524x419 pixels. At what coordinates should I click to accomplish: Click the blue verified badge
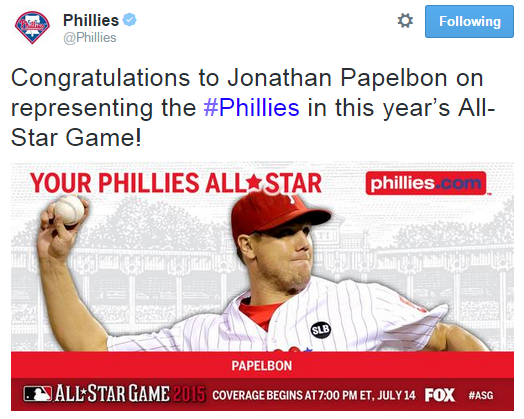click(x=130, y=20)
